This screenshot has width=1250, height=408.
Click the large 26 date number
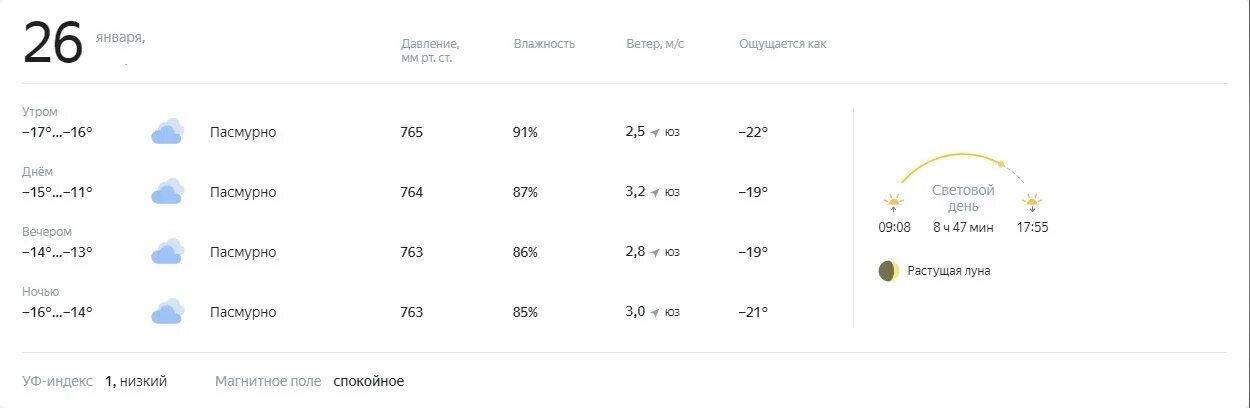tap(52, 44)
